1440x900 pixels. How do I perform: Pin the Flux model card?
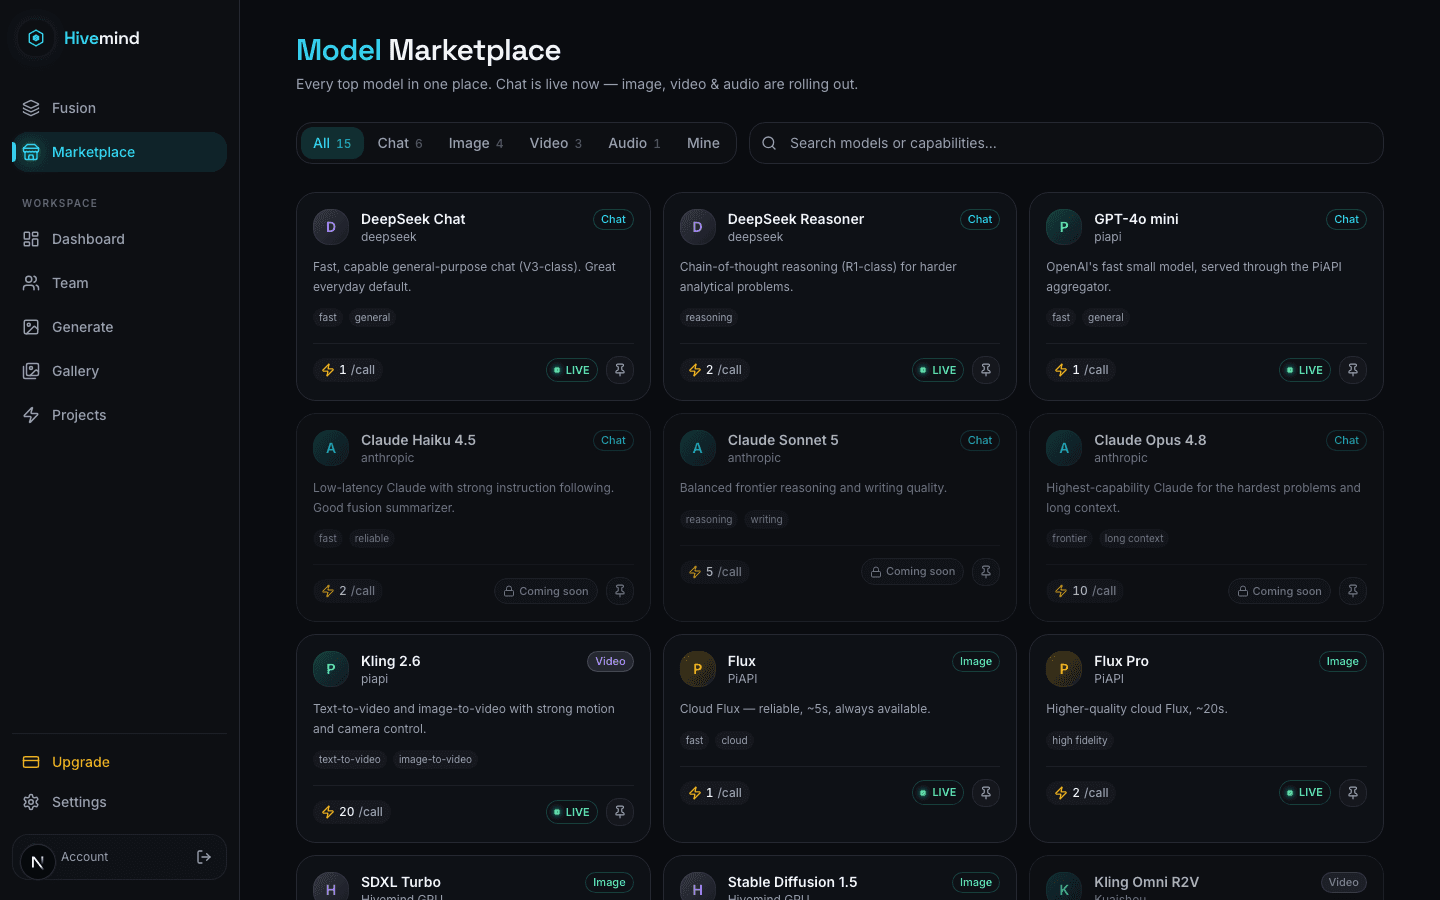click(x=986, y=793)
